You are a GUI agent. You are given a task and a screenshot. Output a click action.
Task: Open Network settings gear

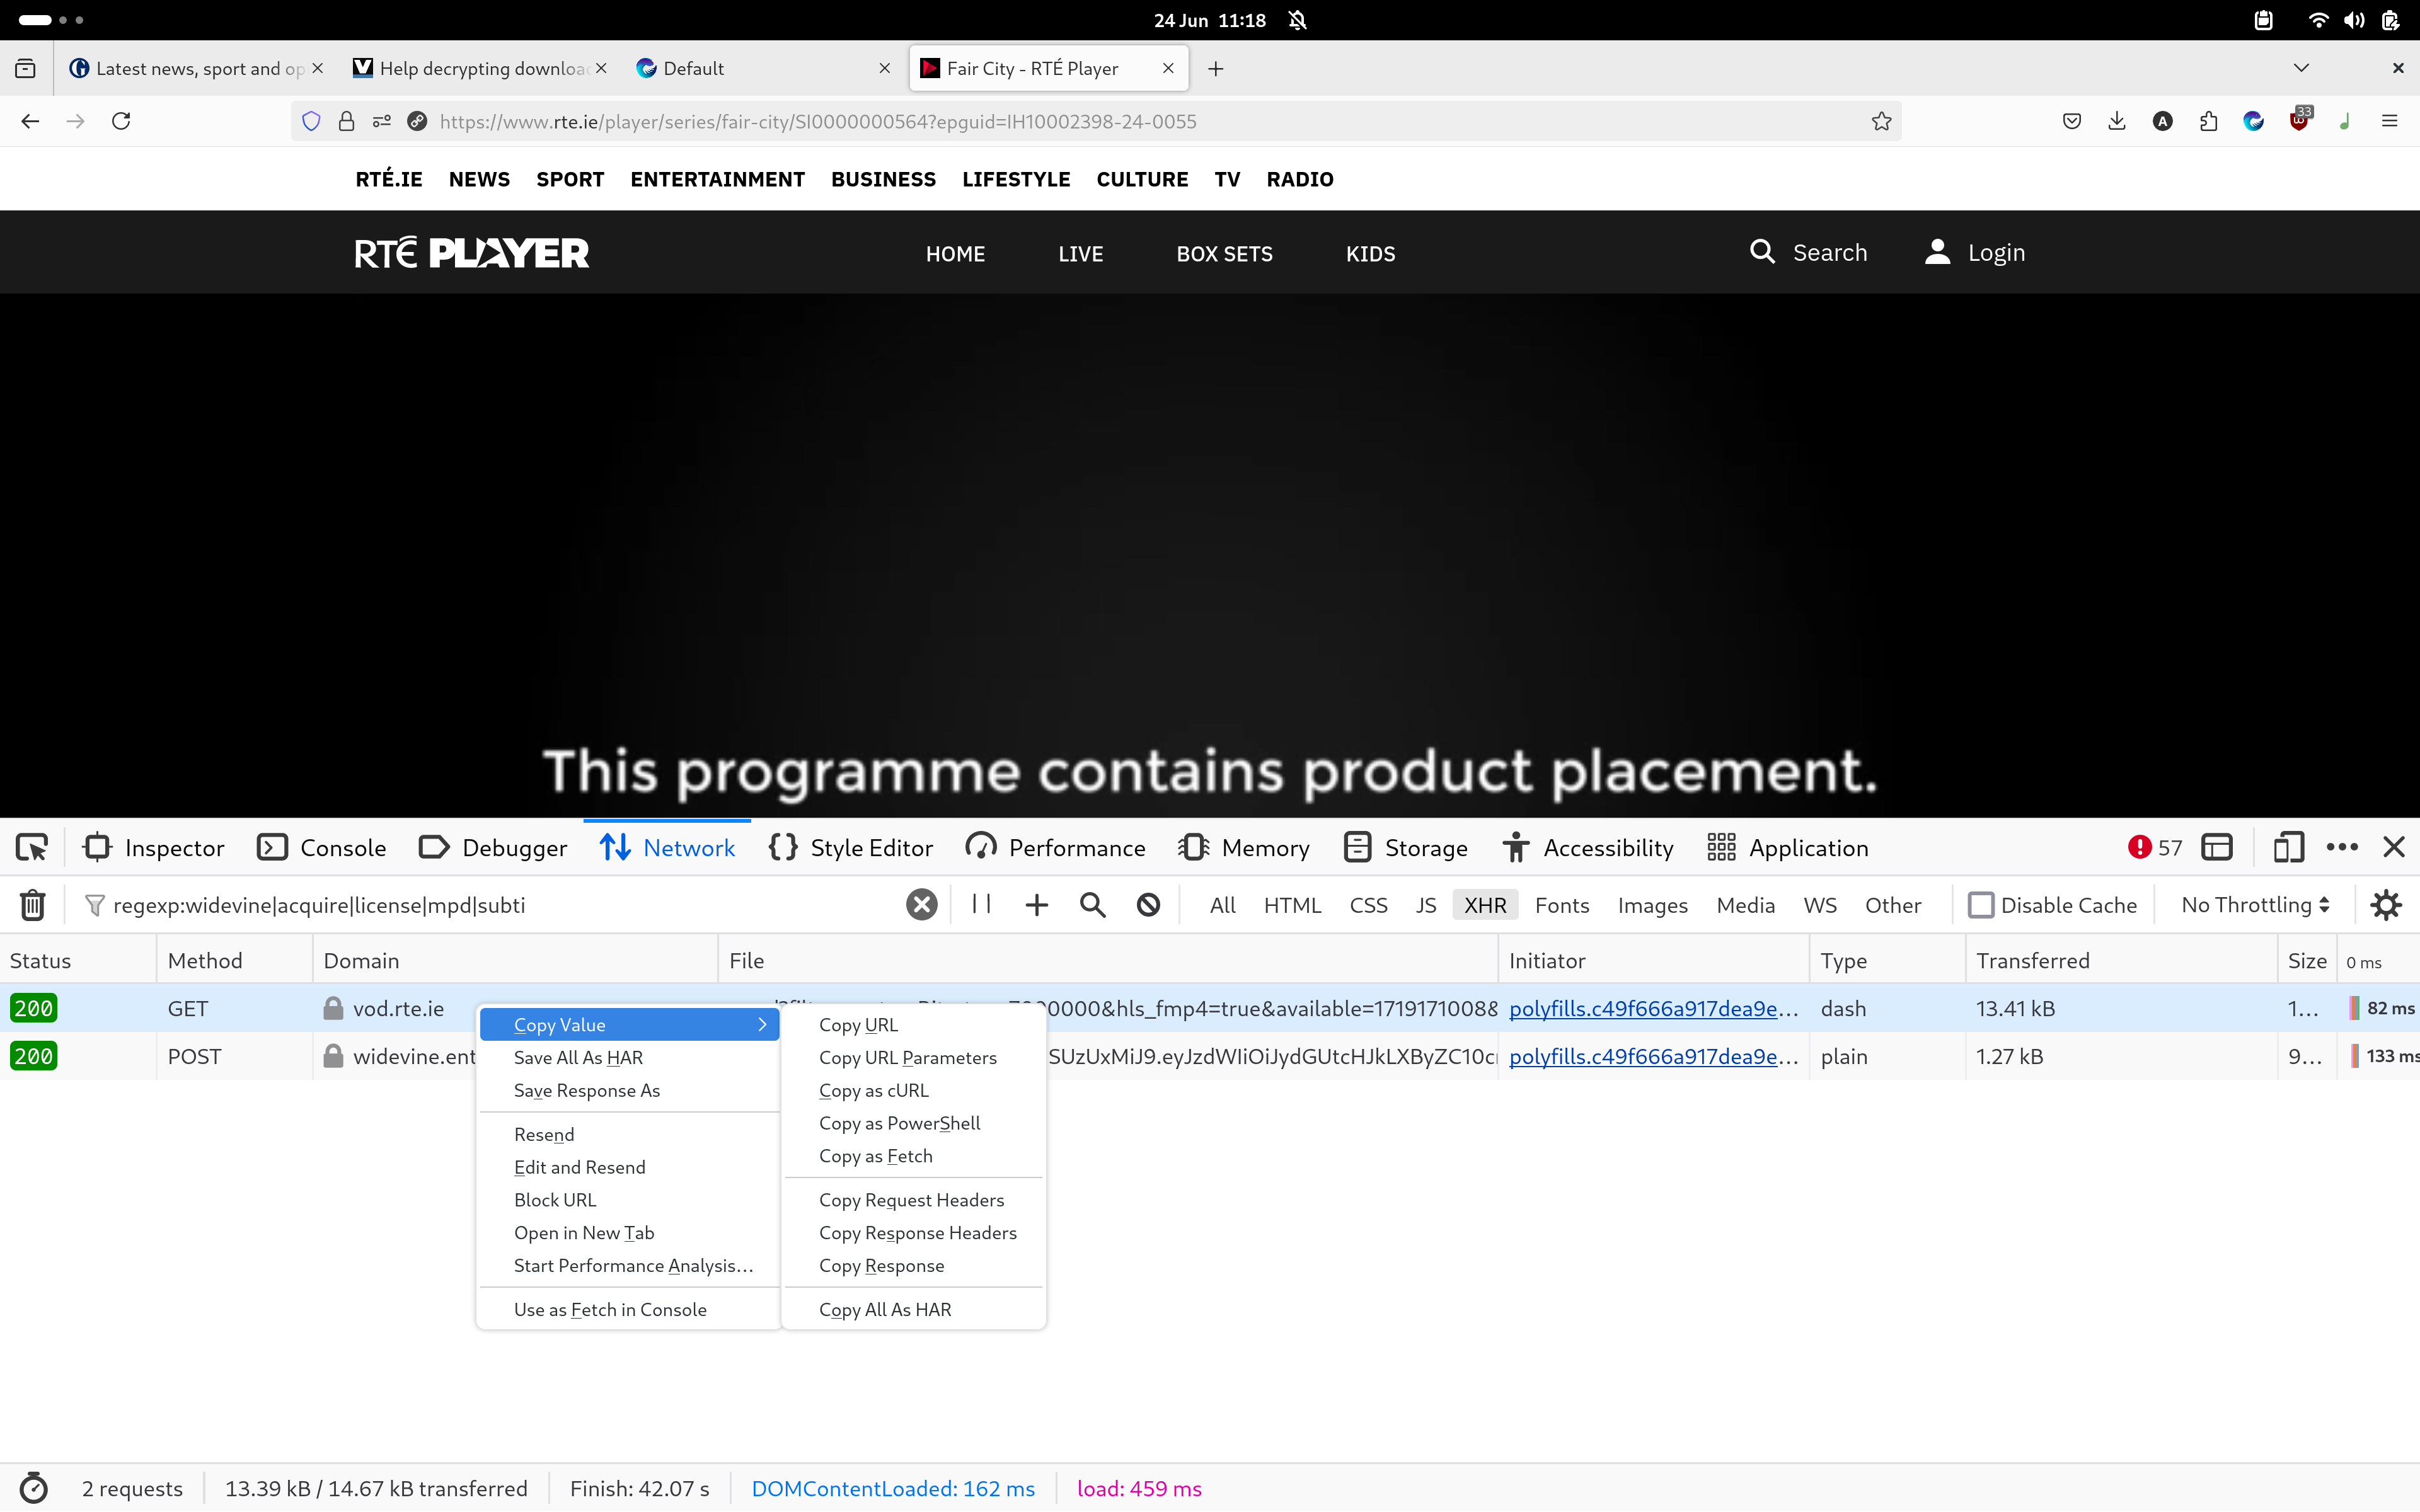pyautogui.click(x=2386, y=905)
